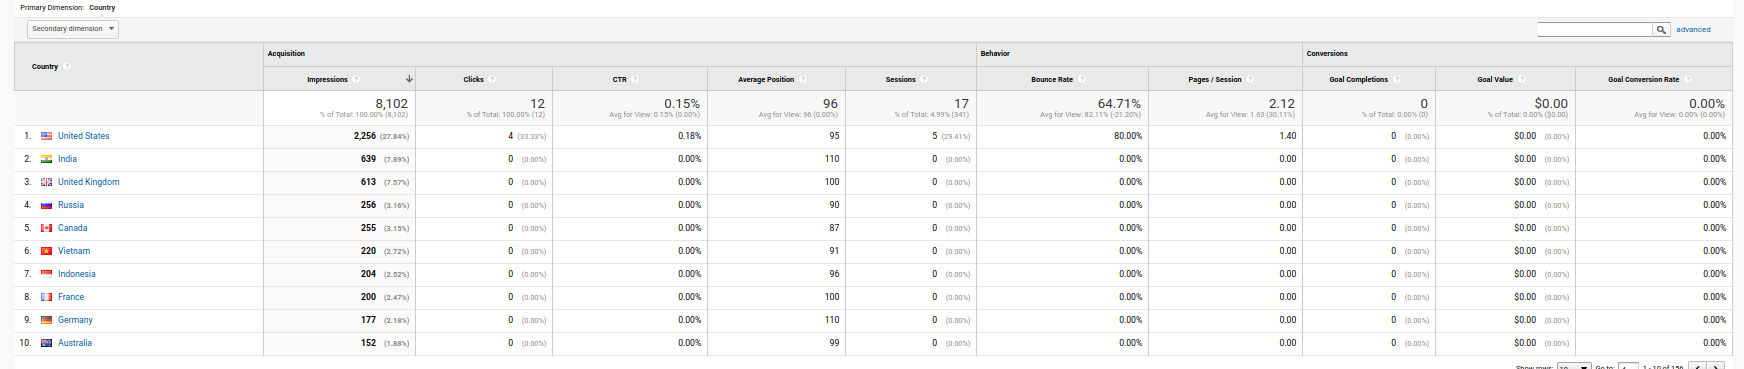Focus the table search input field
The height and width of the screenshot is (369, 1744).
tap(1595, 30)
